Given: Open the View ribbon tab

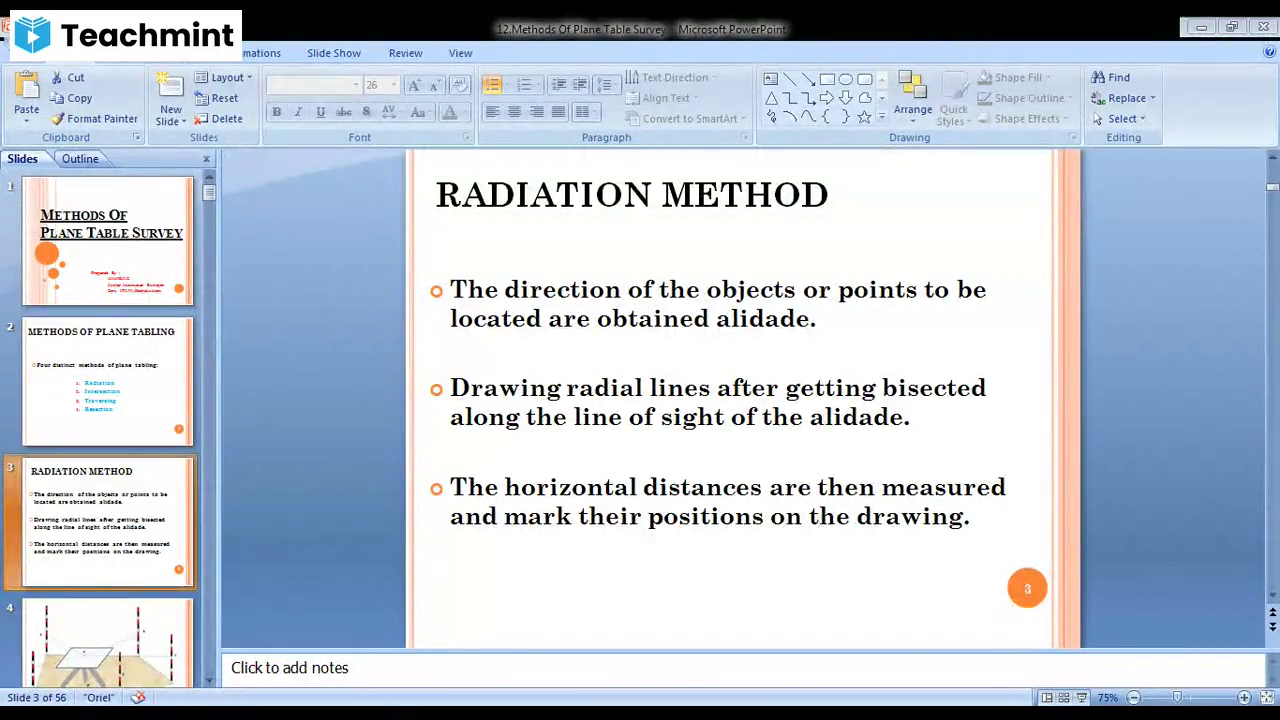Looking at the screenshot, I should click(x=460, y=53).
